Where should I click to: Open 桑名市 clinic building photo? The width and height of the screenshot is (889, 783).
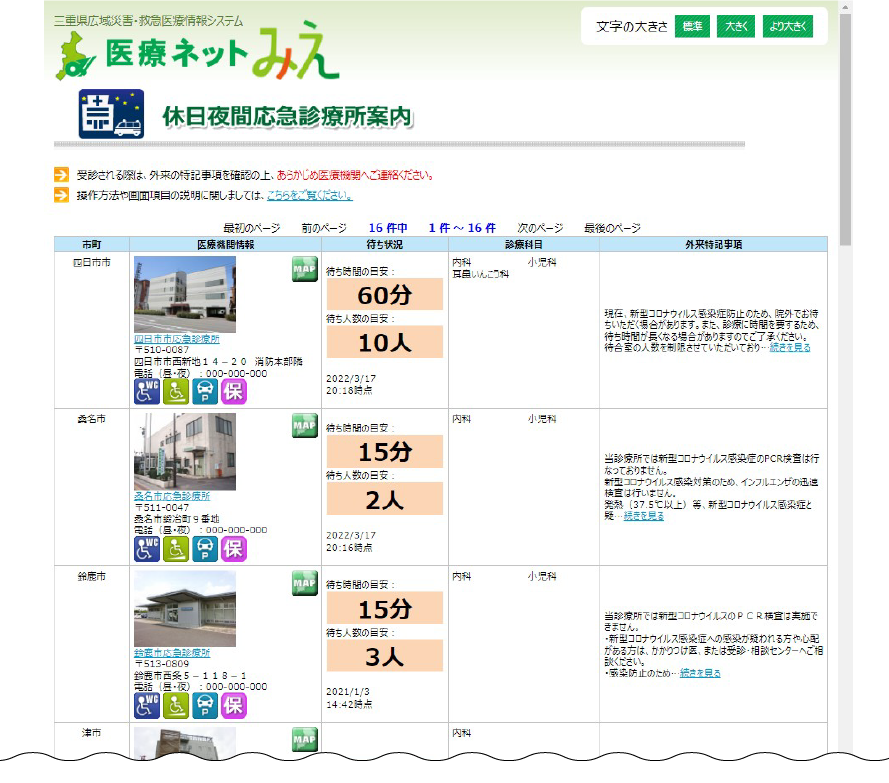tap(185, 451)
